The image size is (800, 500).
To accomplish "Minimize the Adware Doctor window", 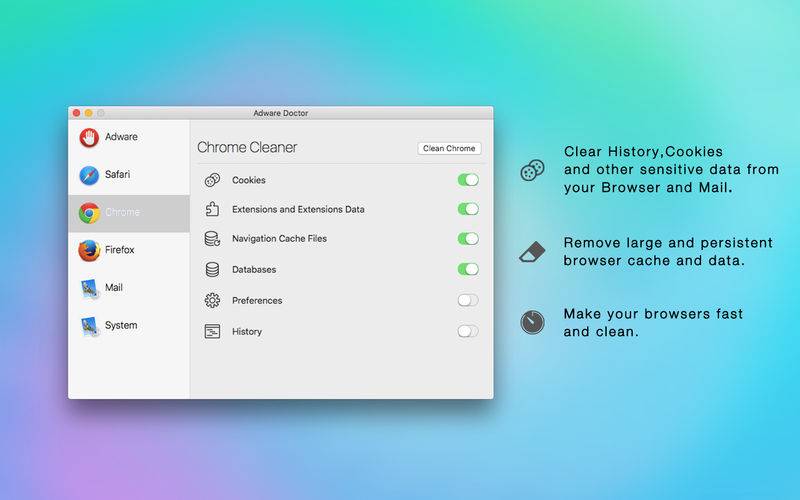I will [88, 113].
